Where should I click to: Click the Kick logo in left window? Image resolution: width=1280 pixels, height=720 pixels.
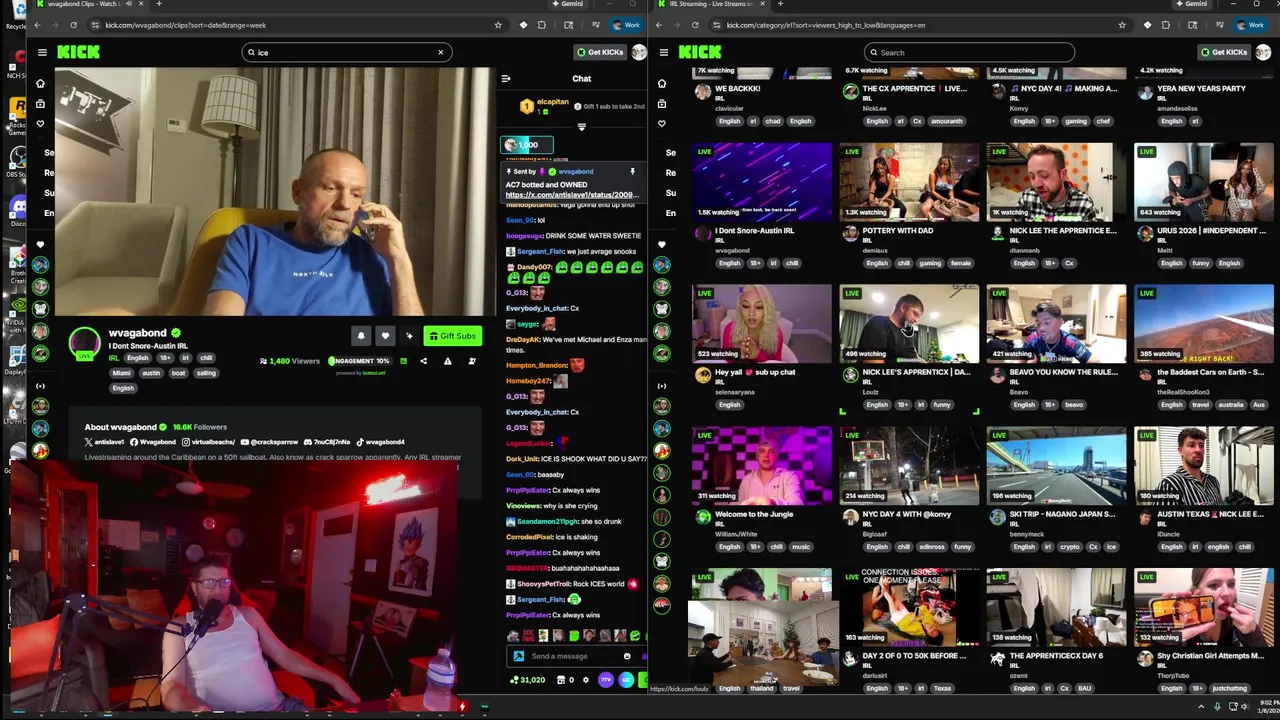[x=78, y=52]
